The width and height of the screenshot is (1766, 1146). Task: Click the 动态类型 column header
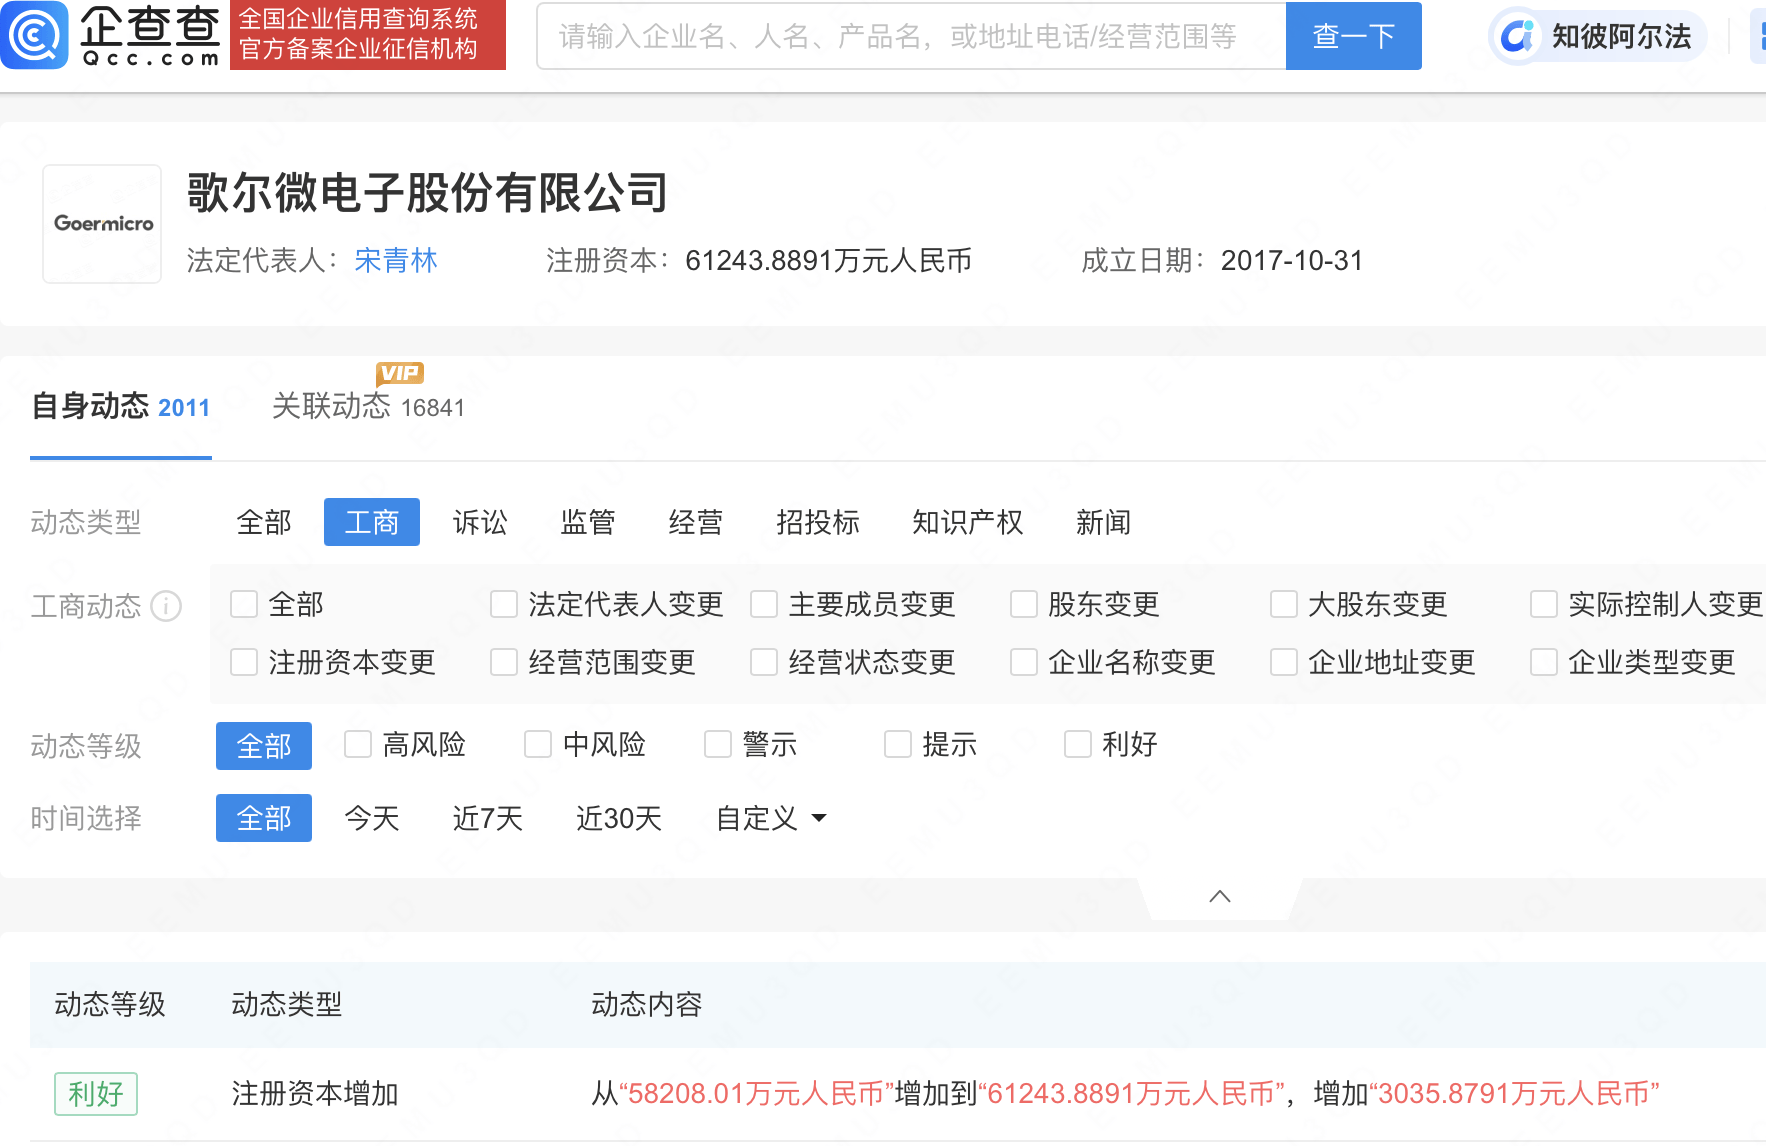[x=287, y=1004]
